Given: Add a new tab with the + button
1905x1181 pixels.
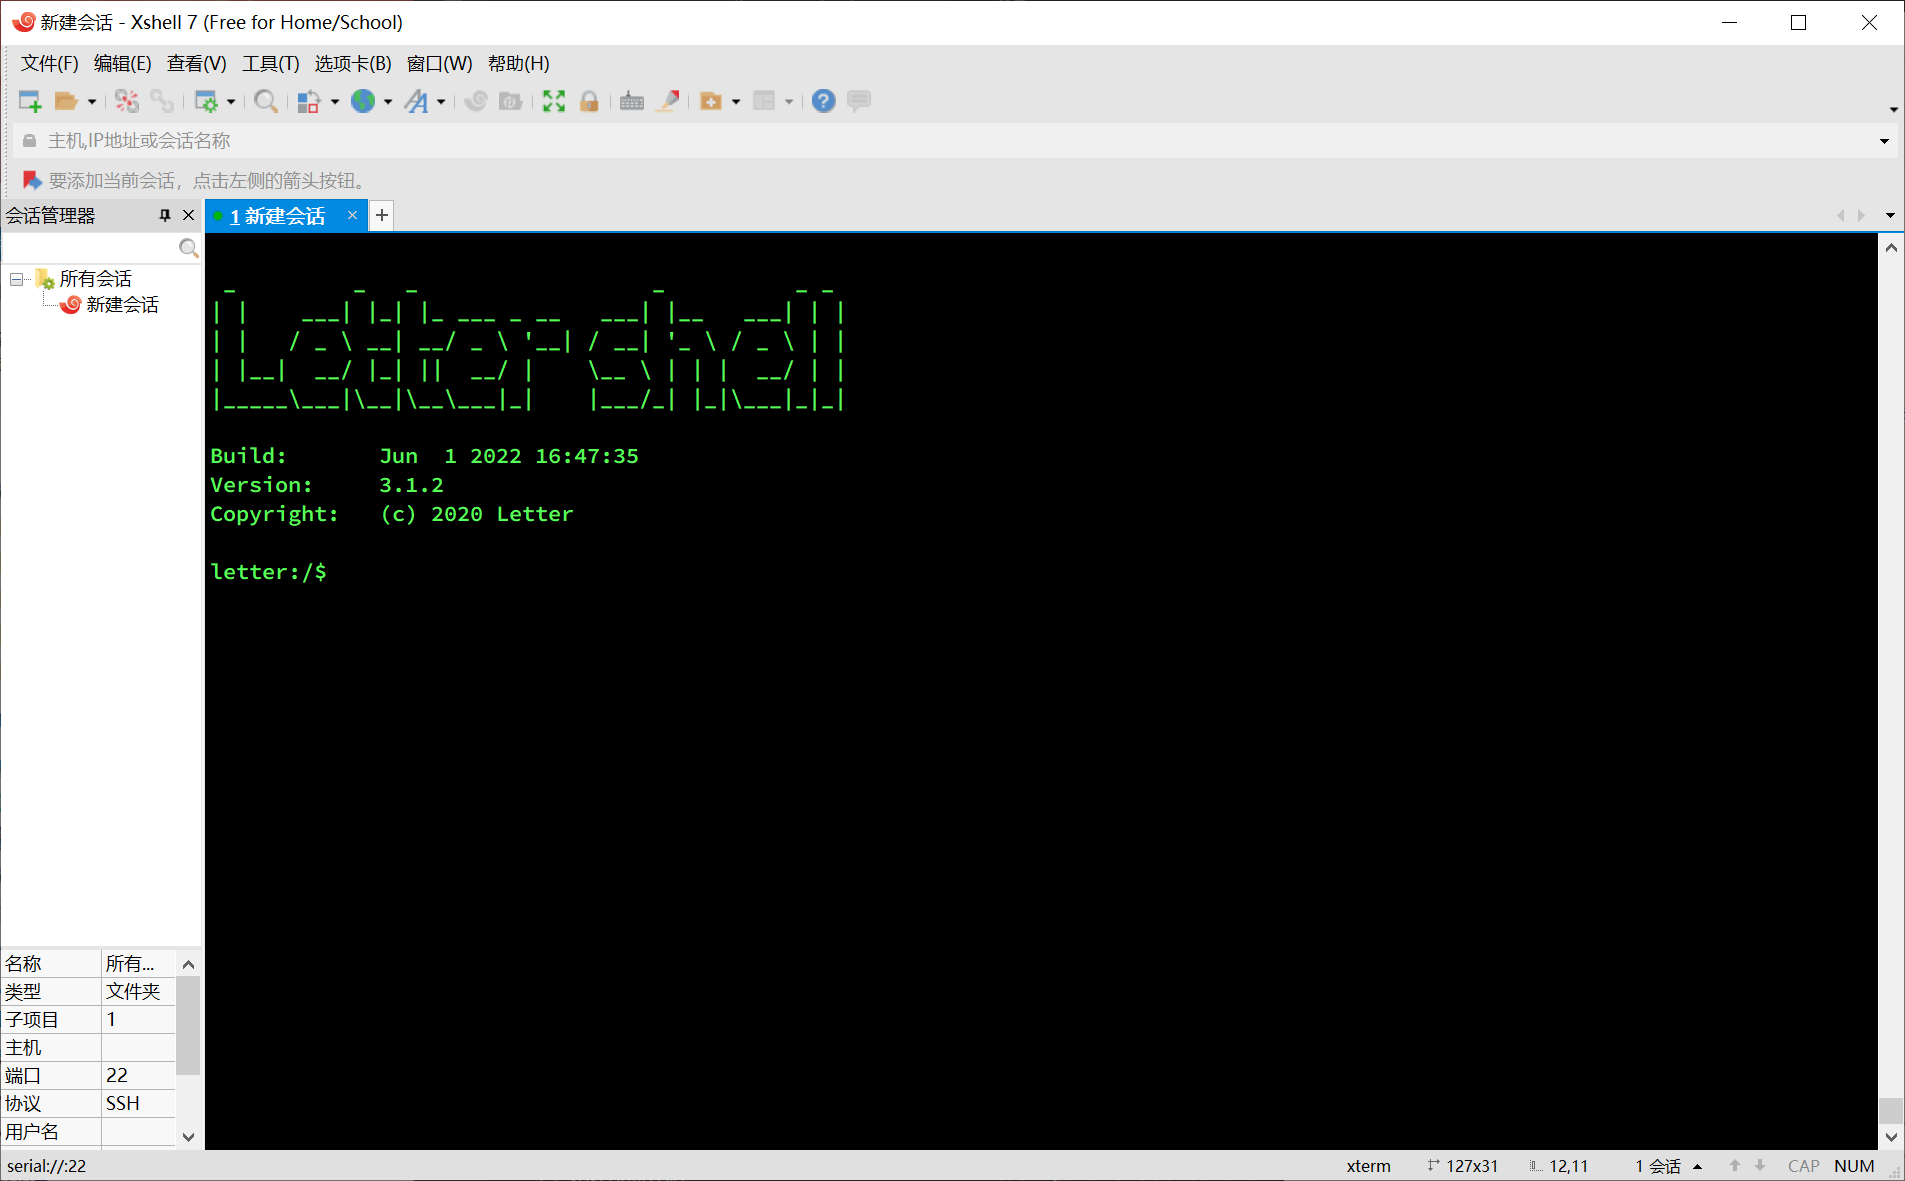Looking at the screenshot, I should 381,215.
